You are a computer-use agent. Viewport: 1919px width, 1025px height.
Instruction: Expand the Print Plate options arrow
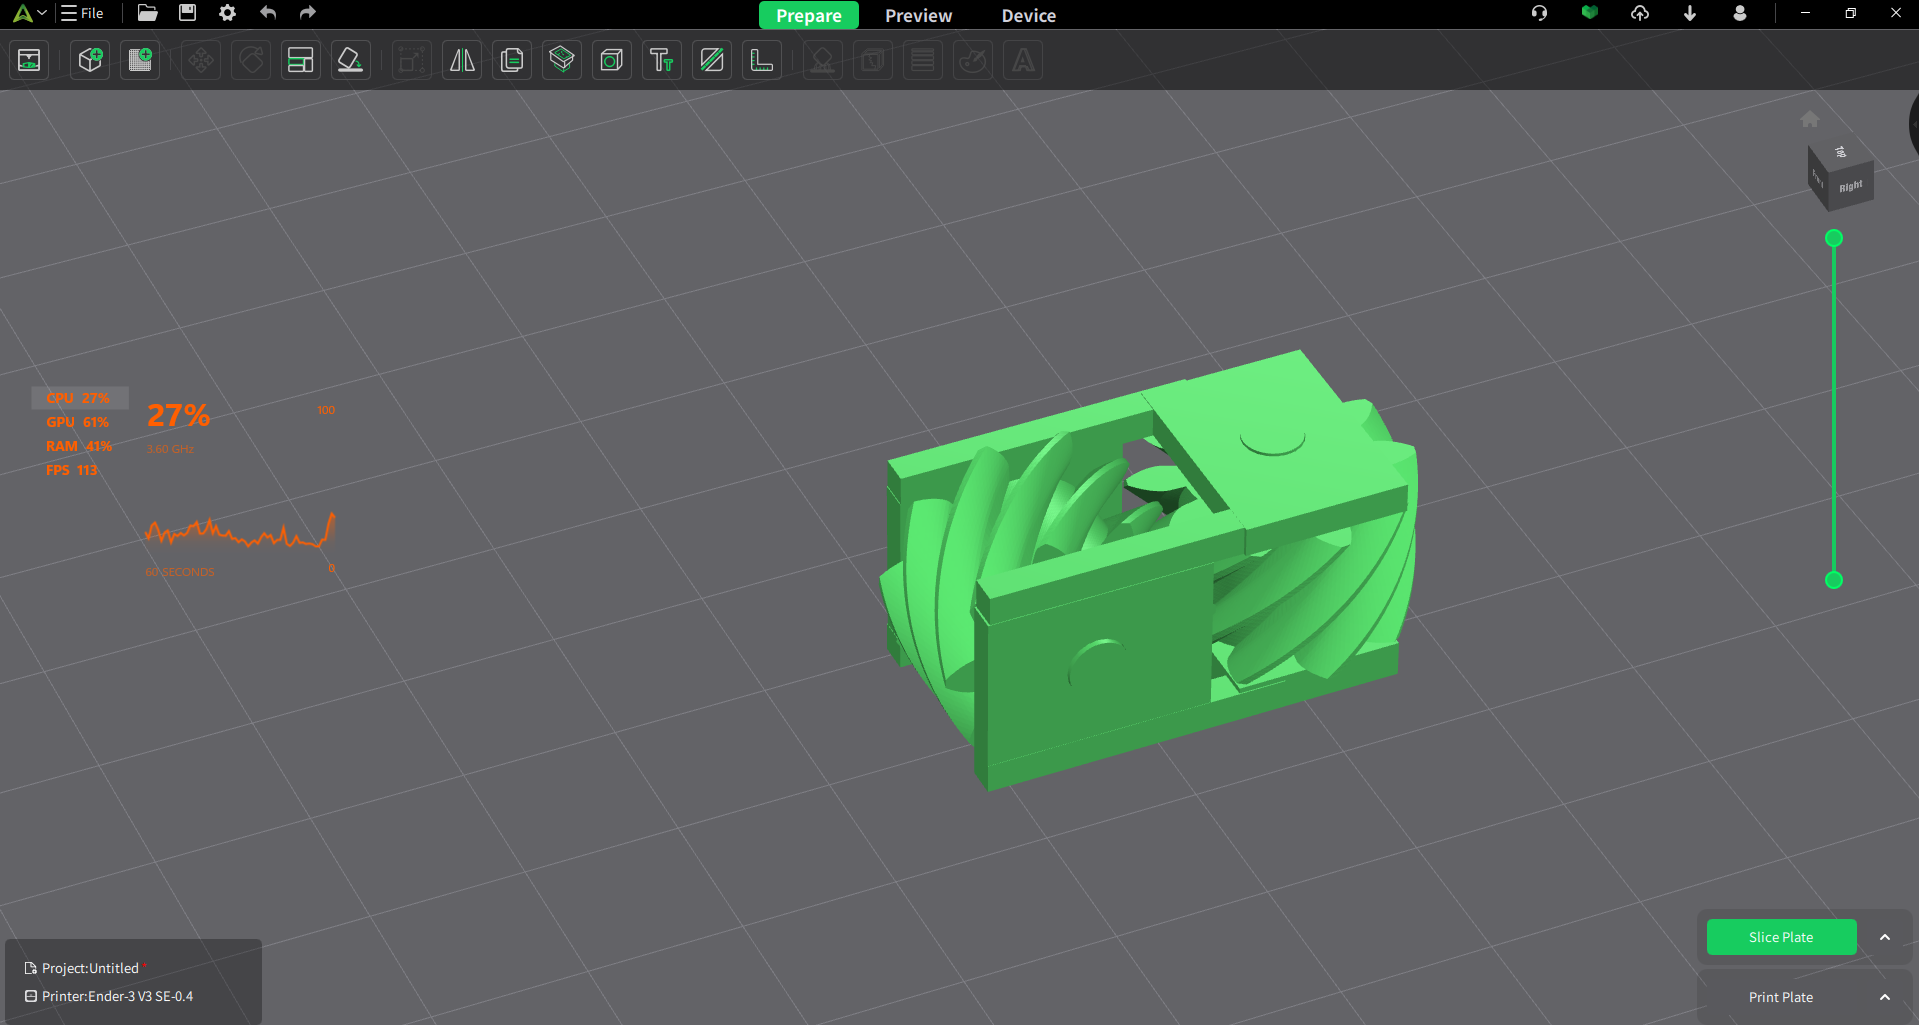click(x=1885, y=997)
